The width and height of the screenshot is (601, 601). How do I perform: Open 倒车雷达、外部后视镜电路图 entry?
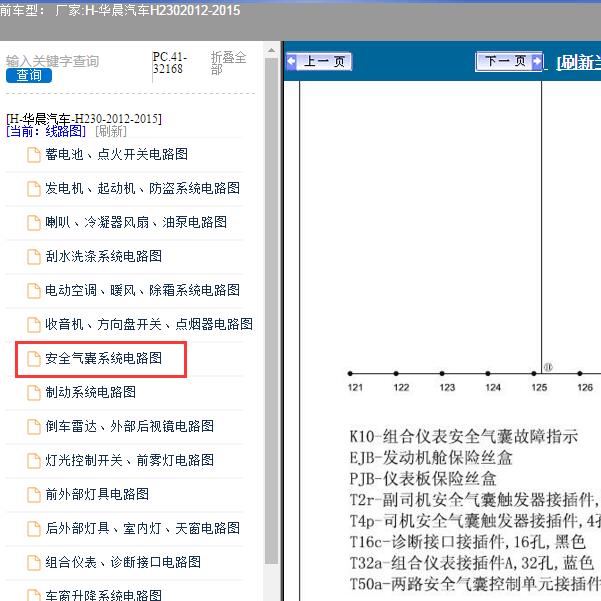[x=129, y=426]
